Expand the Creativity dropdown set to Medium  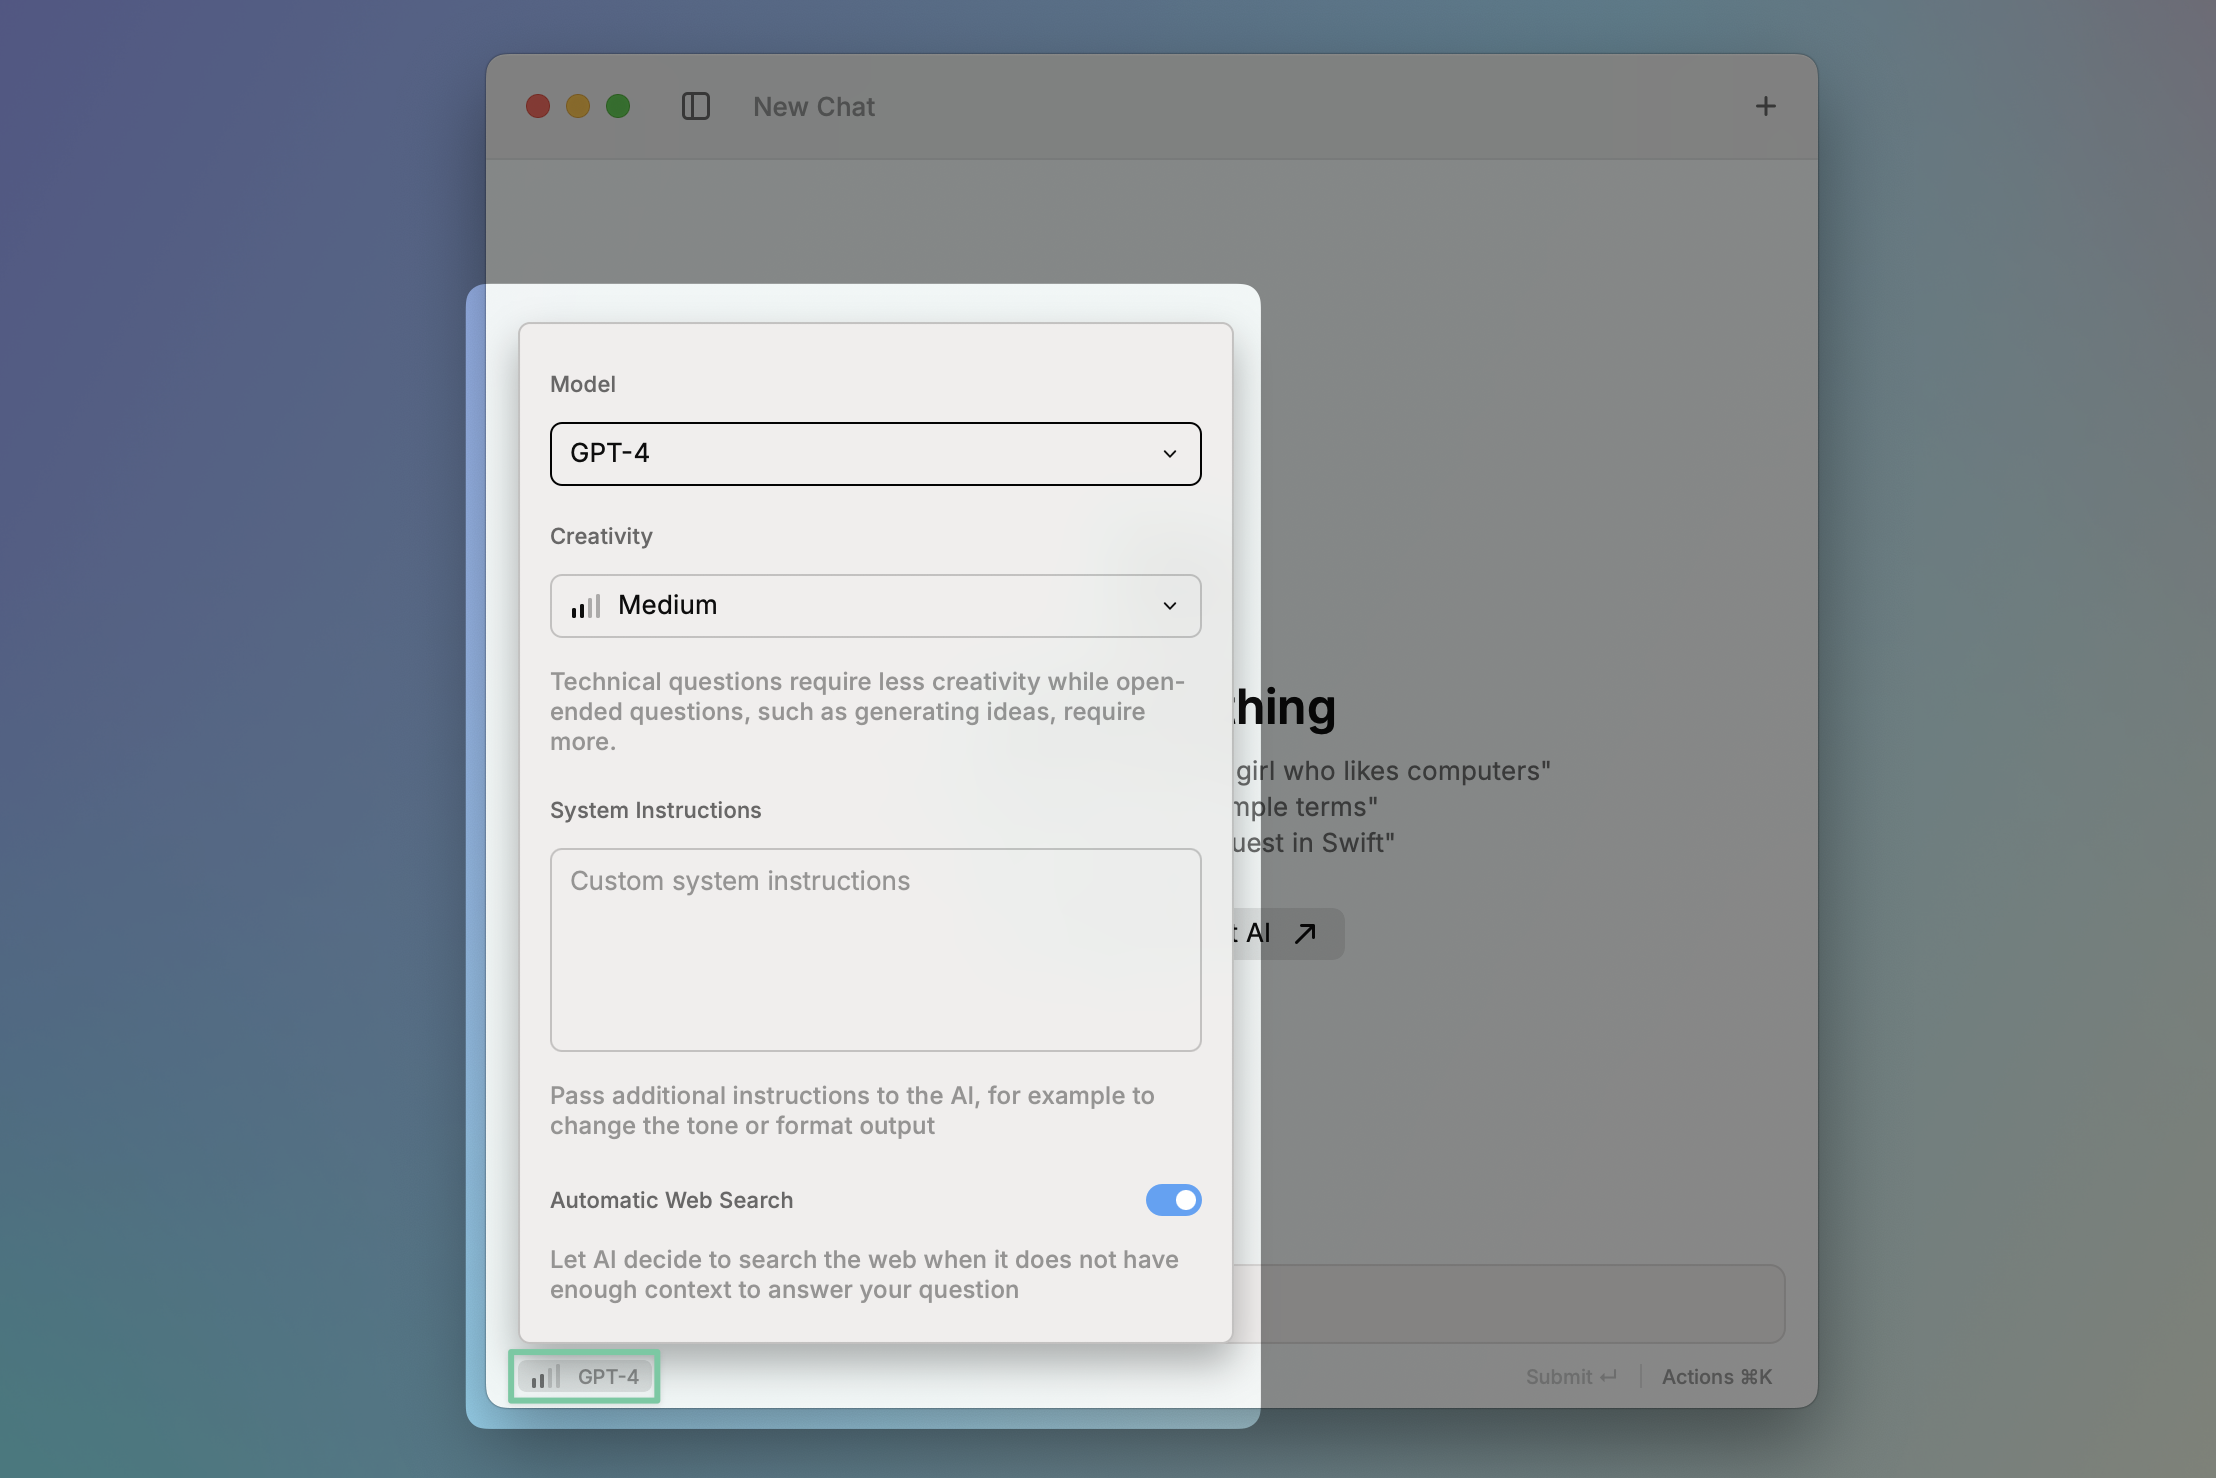pos(876,606)
